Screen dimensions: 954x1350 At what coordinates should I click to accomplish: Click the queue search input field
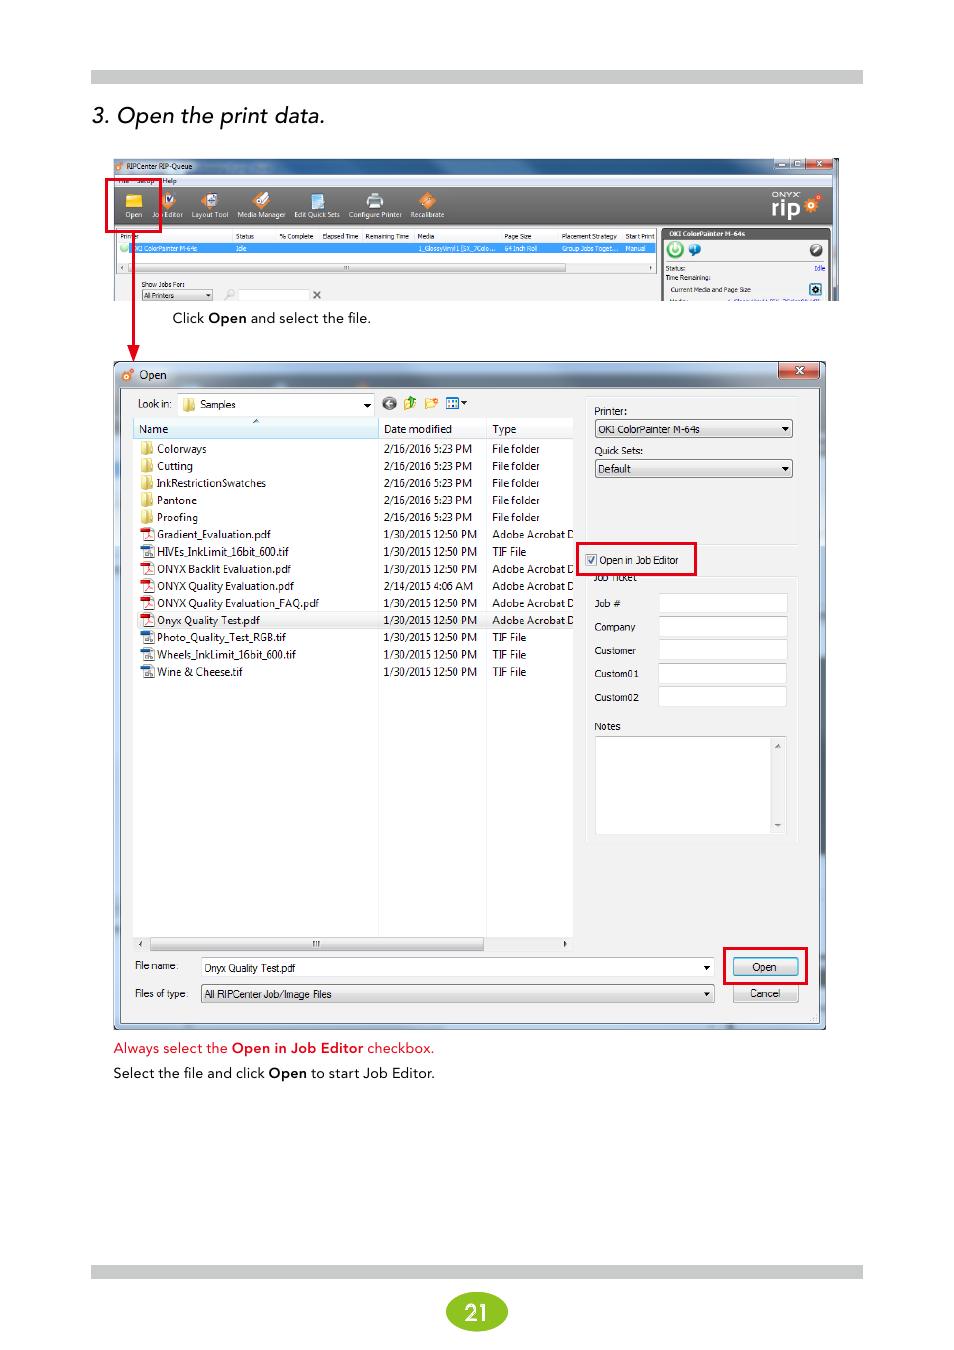273,295
